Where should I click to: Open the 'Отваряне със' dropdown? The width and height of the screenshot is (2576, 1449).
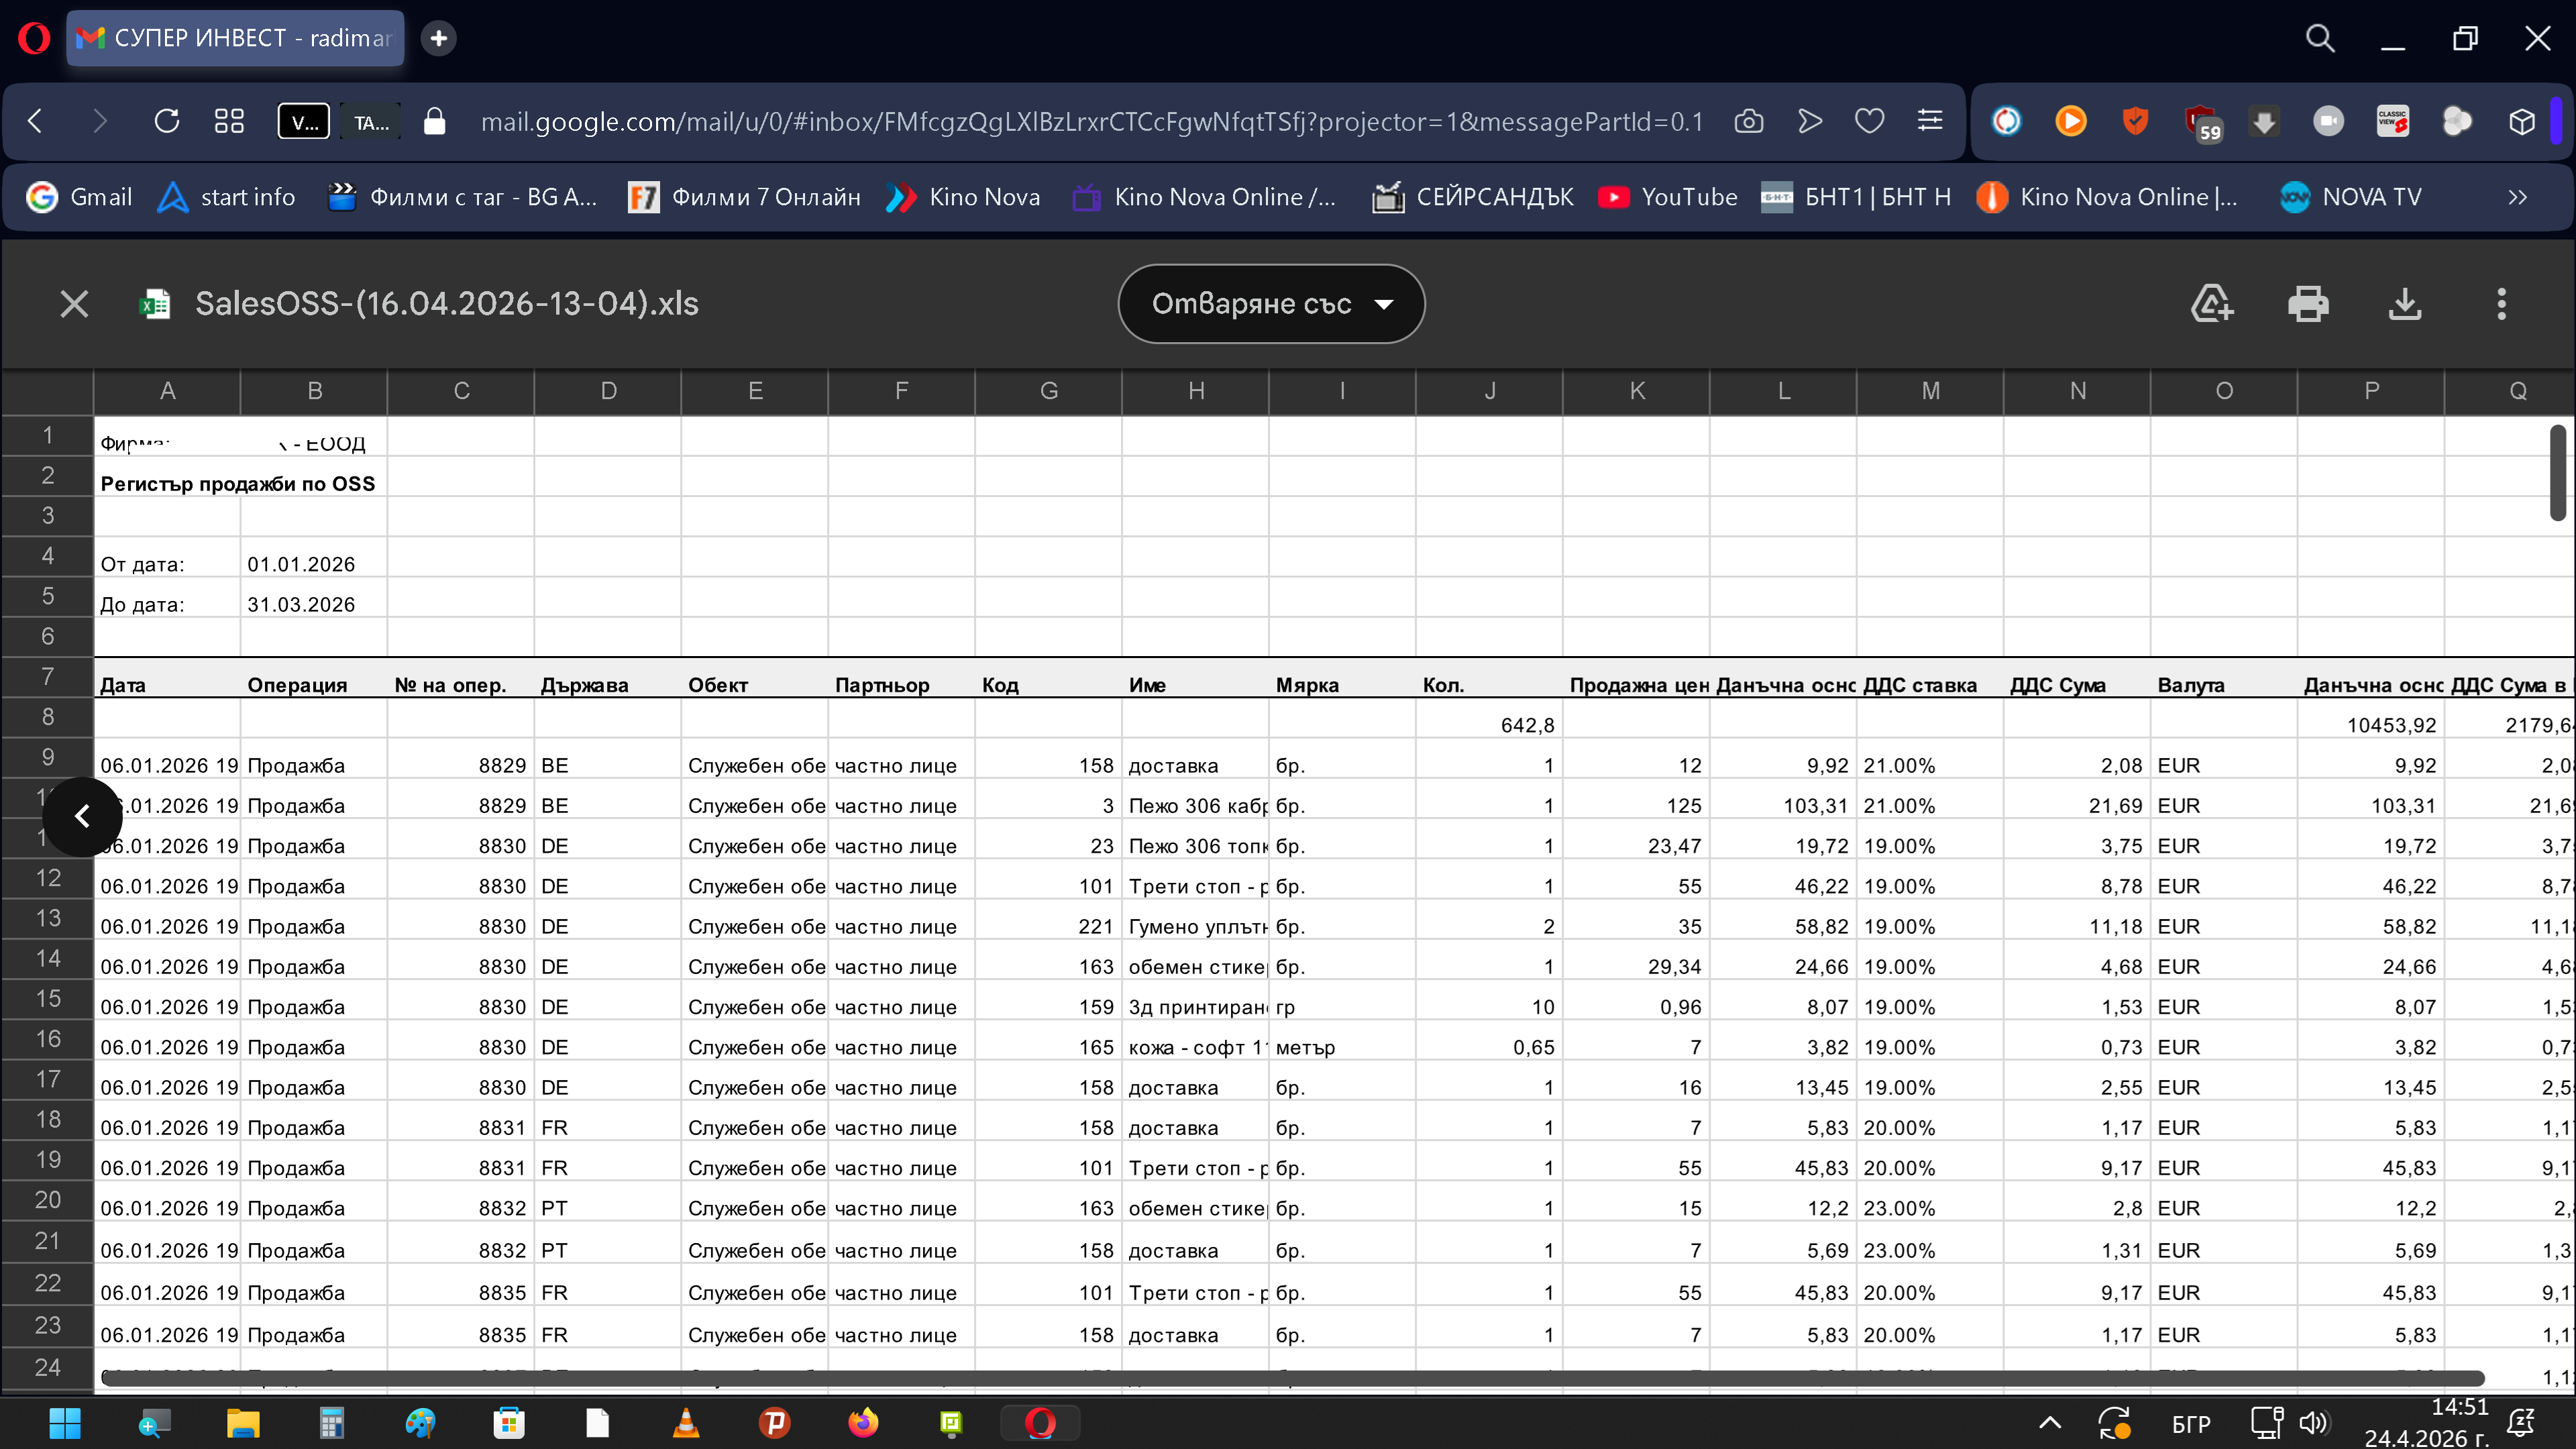(x=1271, y=304)
